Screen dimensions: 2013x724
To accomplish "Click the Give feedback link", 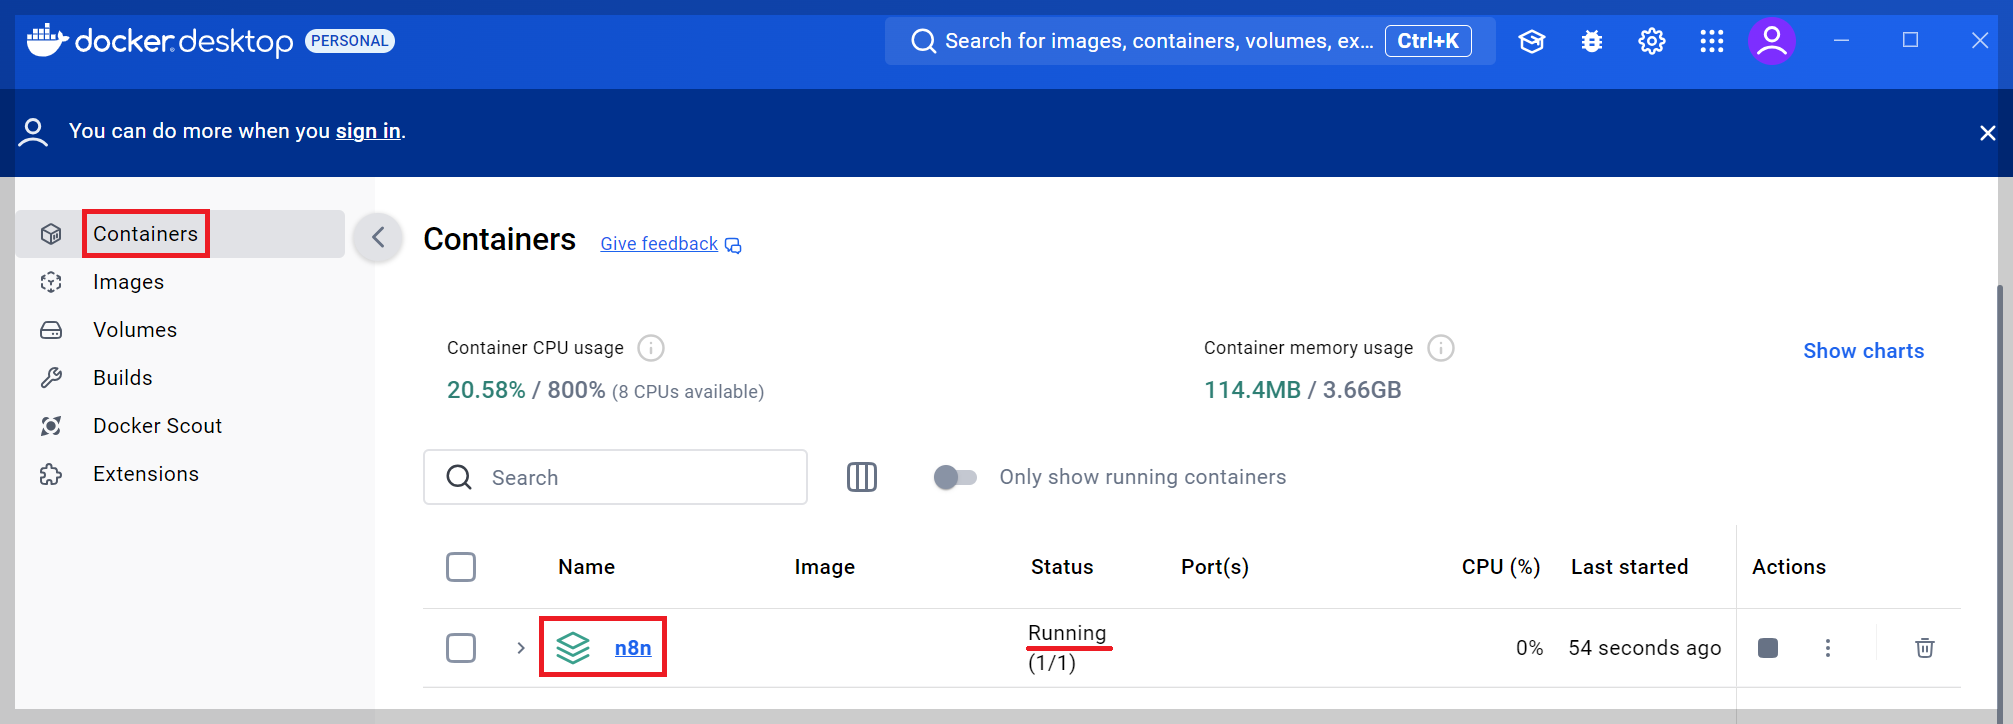I will coord(659,244).
